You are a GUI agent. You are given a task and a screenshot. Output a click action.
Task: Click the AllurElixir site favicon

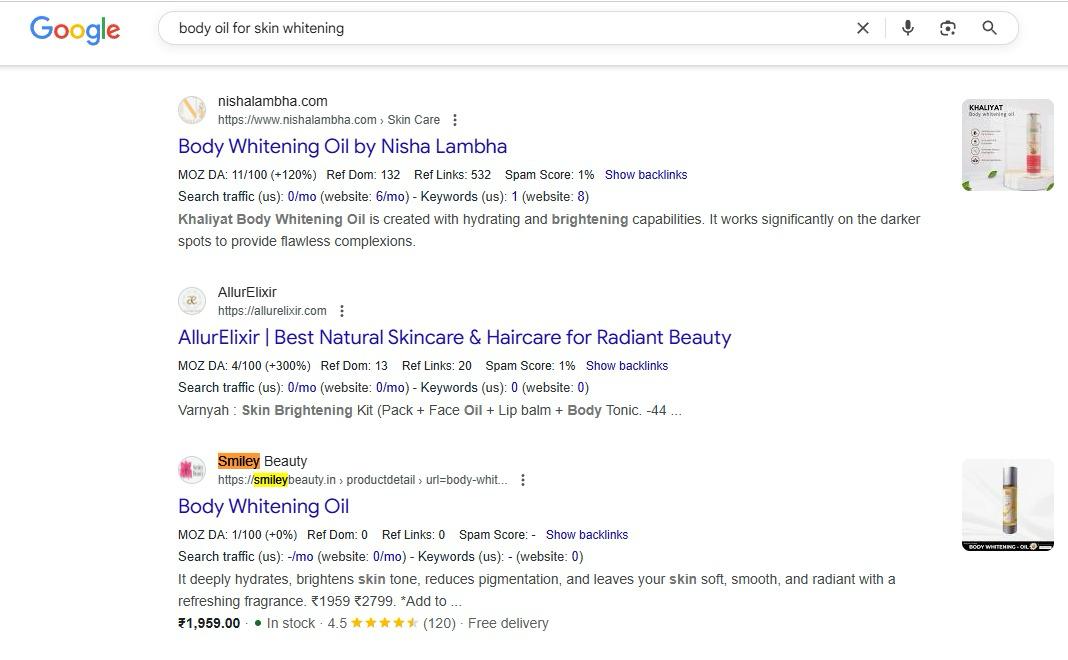click(x=192, y=300)
